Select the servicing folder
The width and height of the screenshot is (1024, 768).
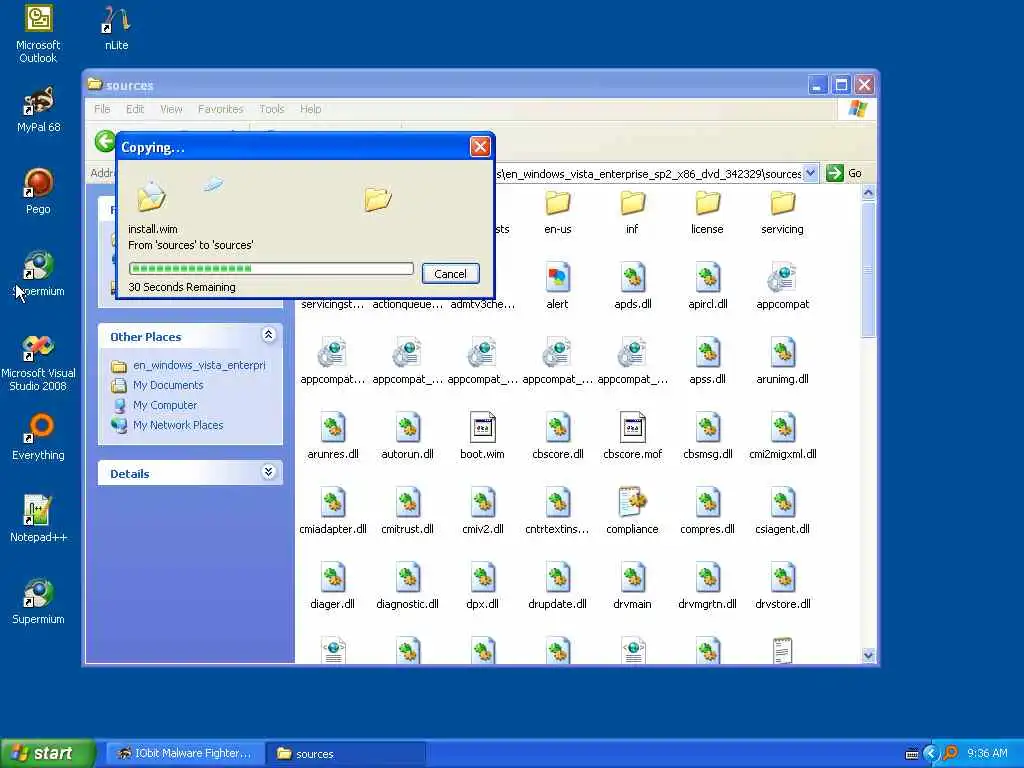coord(782,213)
